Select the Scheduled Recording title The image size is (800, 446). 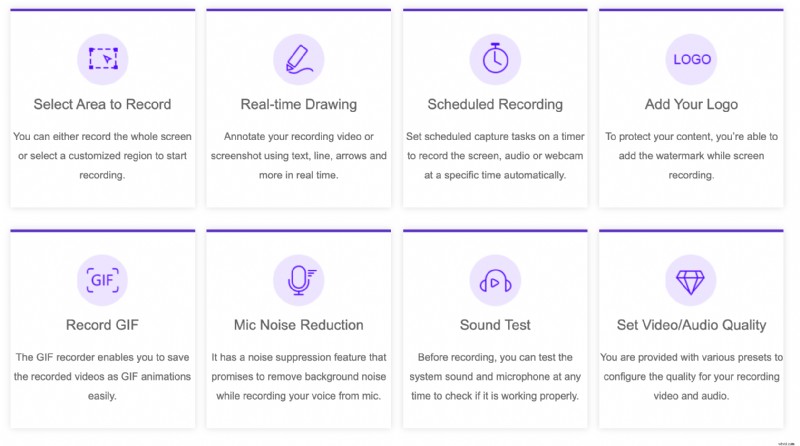[x=495, y=104]
